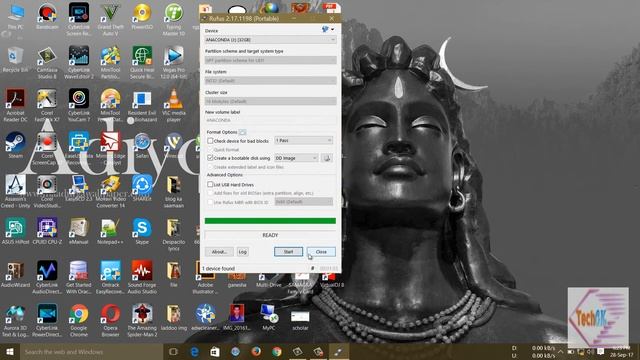This screenshot has width=640, height=360.
Task: Click the green progress bar in Rufus
Action: (270, 221)
